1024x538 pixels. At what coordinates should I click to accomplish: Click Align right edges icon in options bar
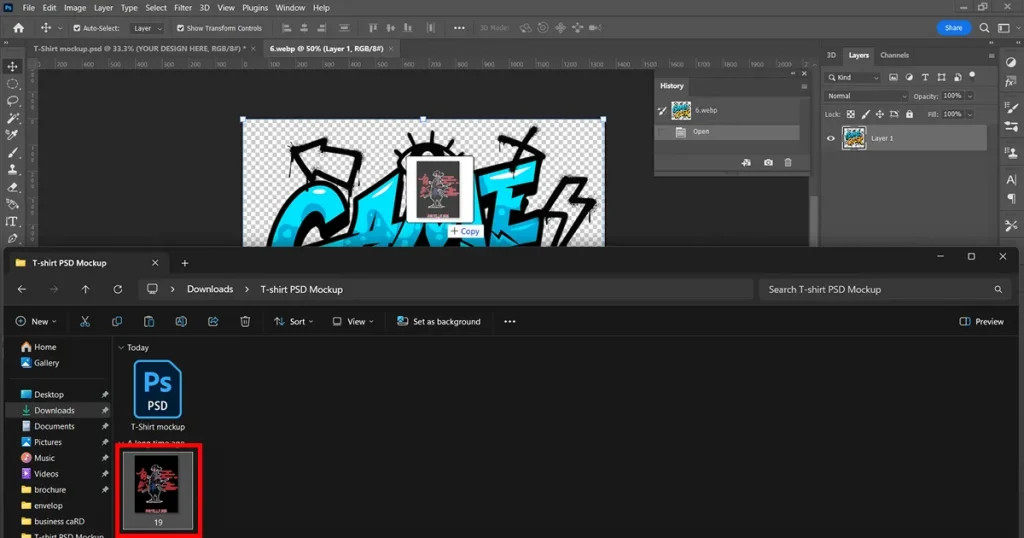[321, 28]
